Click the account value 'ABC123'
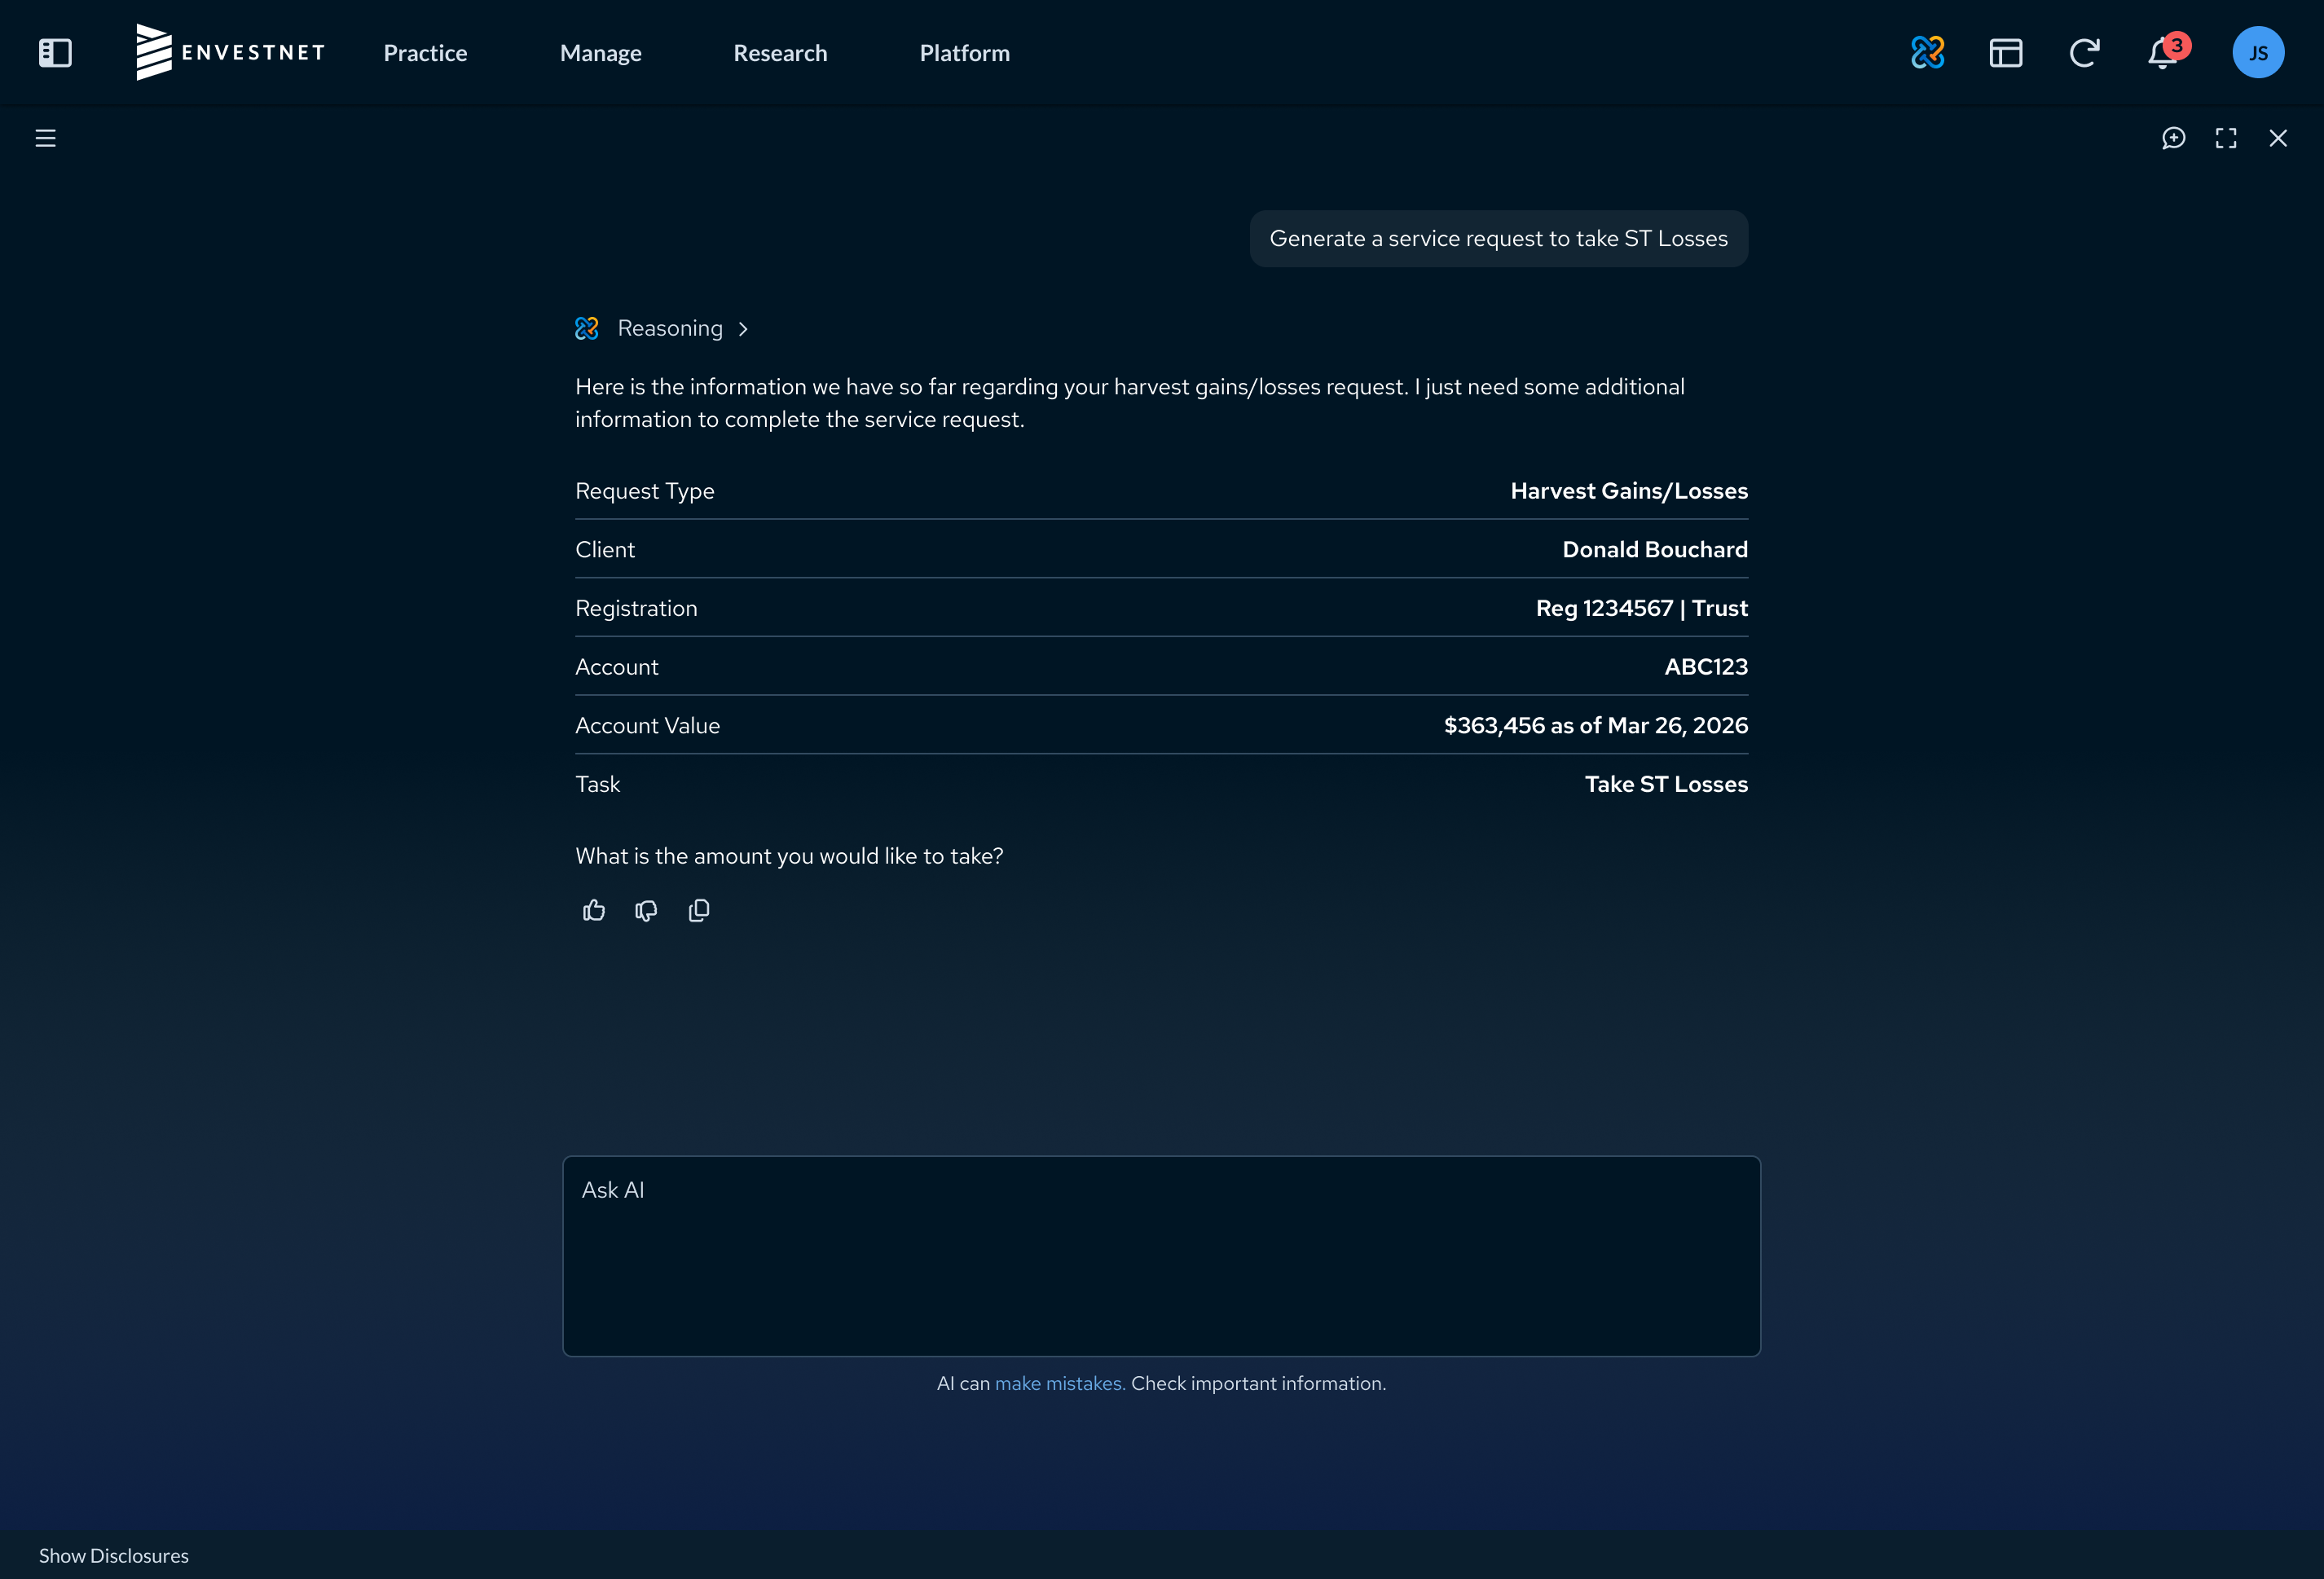 1706,667
